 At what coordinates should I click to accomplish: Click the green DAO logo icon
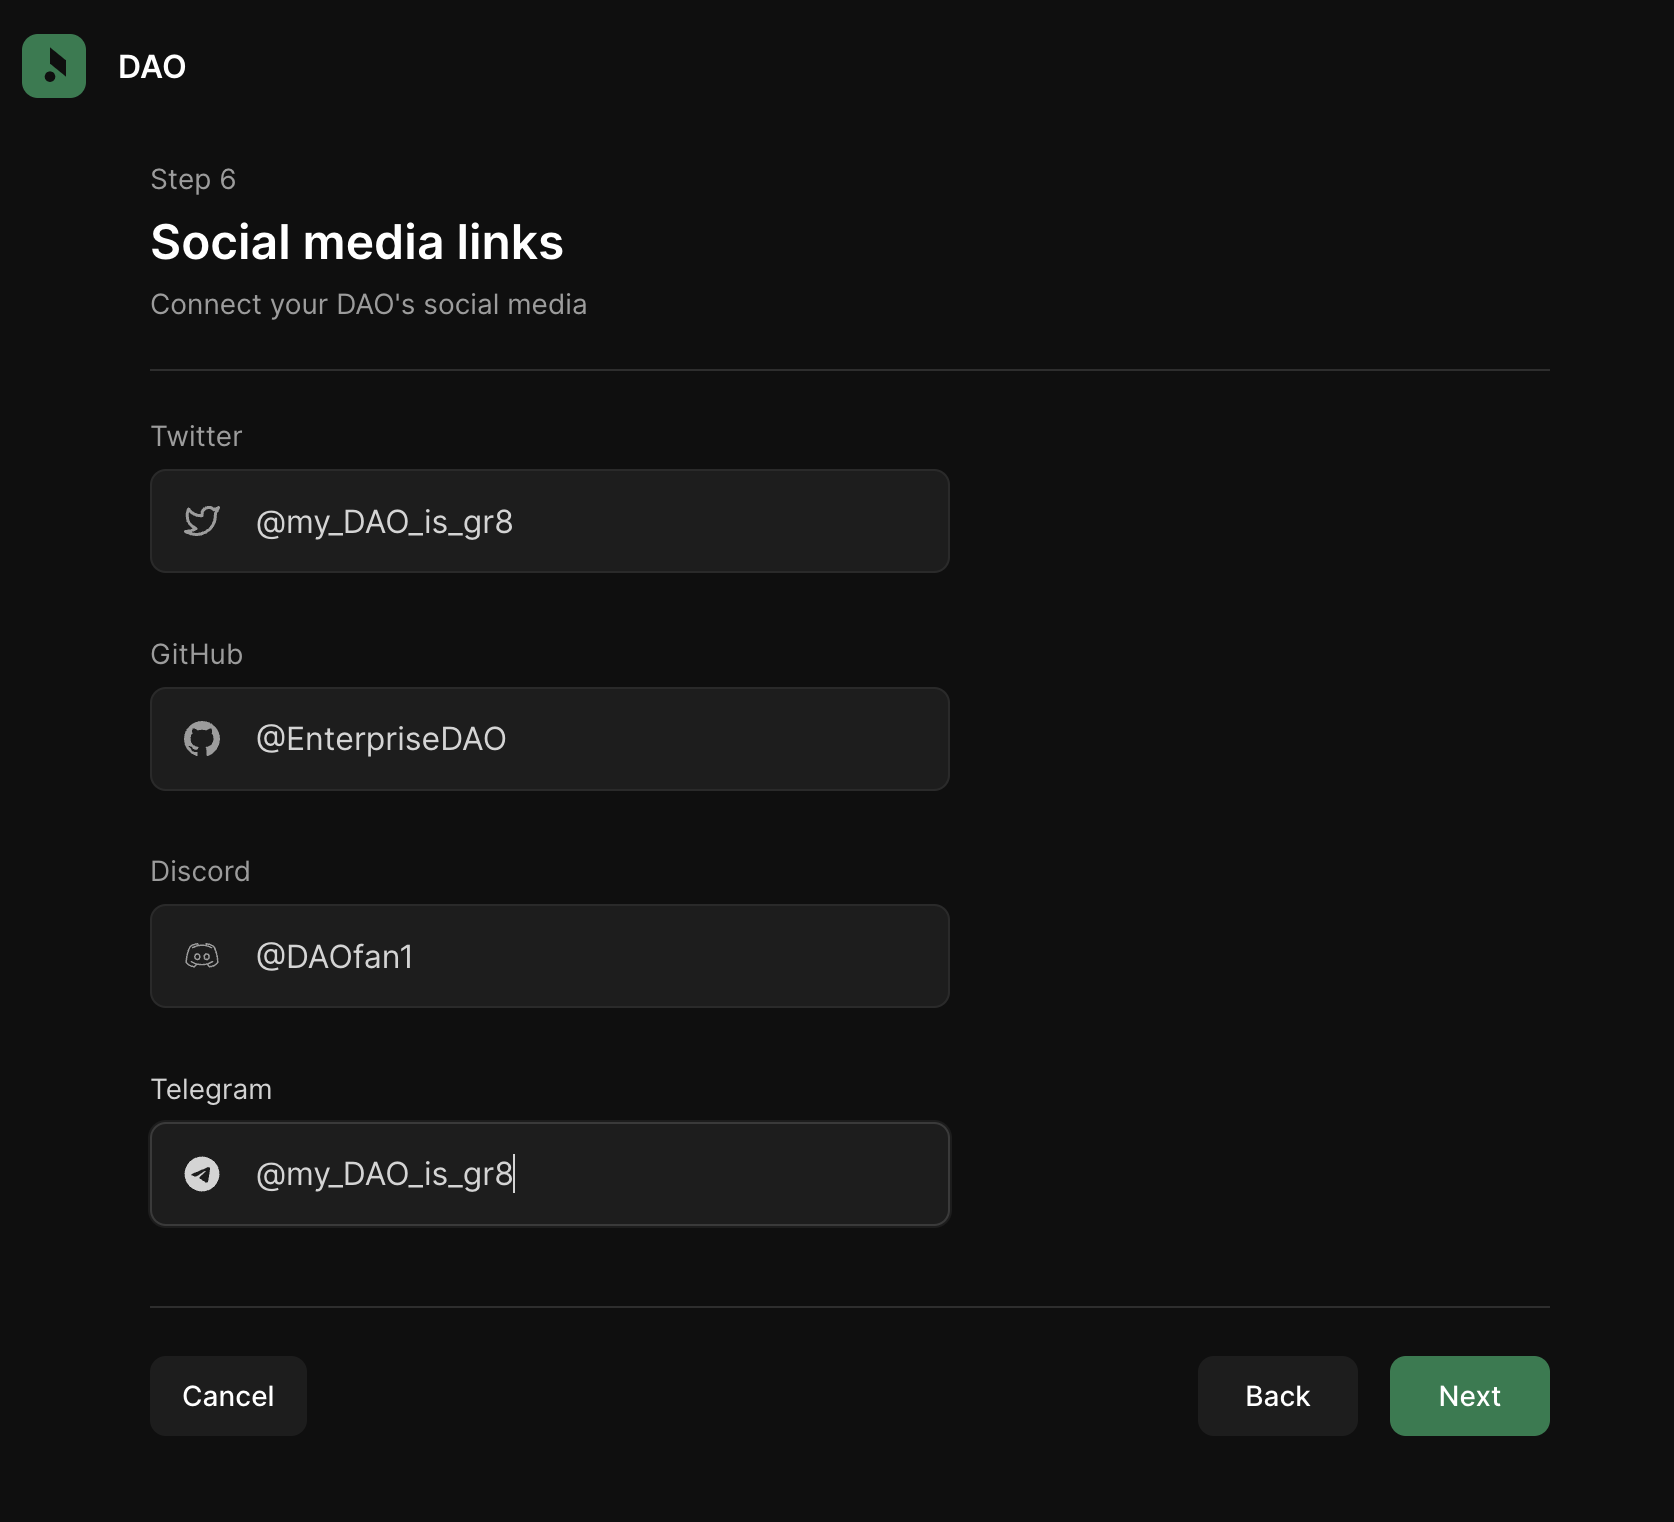54,66
